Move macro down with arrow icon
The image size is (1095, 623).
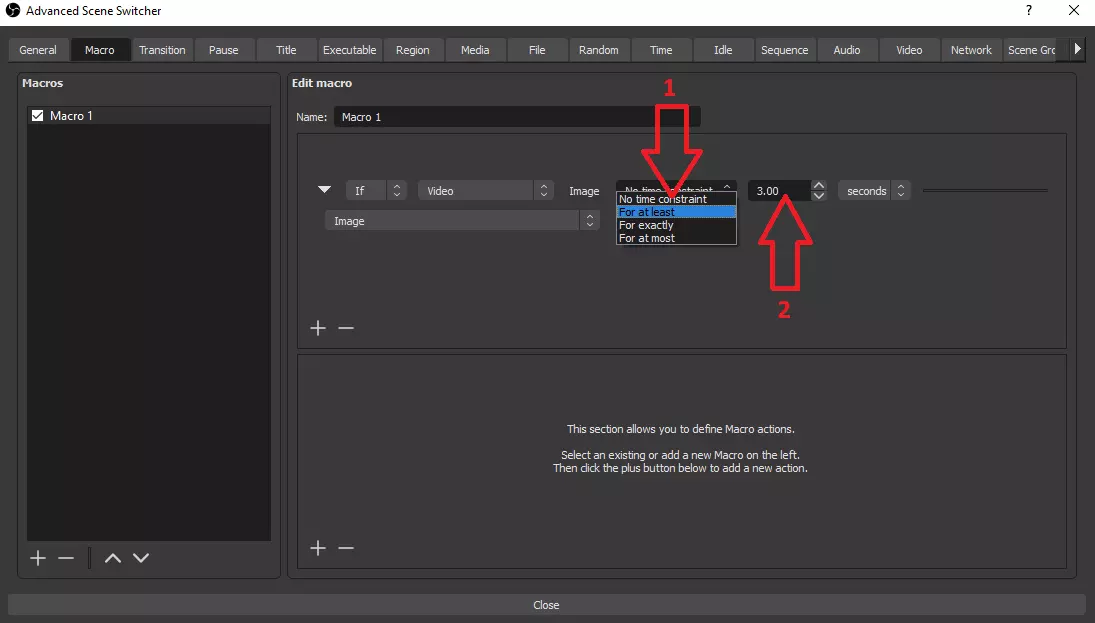(141, 558)
